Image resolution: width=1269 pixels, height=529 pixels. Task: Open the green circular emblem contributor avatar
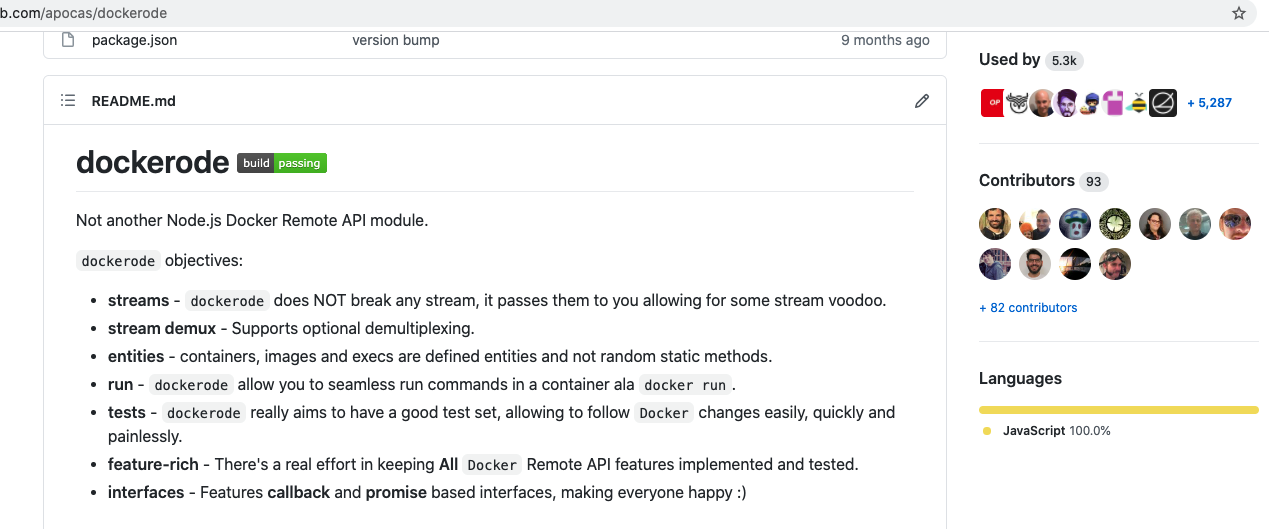pos(1115,224)
